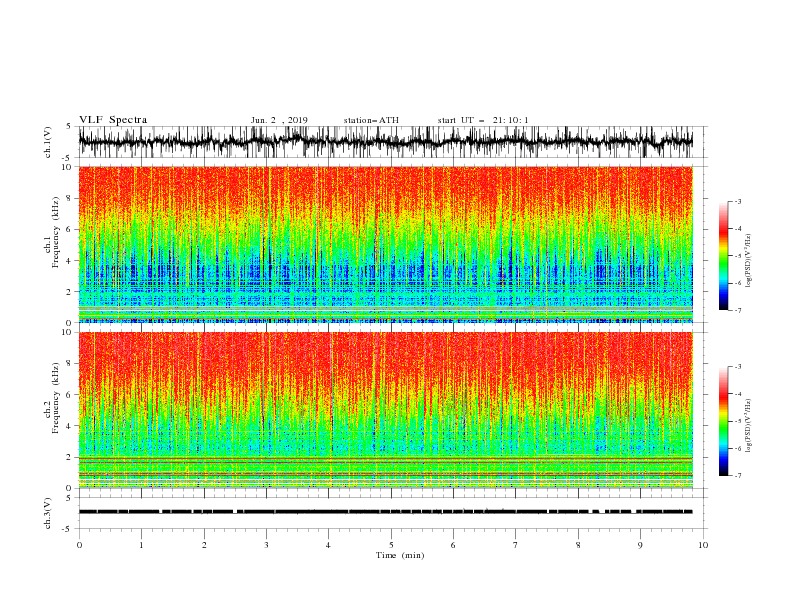Click the "7" tick on the time axis
The image size is (792, 612).
click(x=516, y=545)
